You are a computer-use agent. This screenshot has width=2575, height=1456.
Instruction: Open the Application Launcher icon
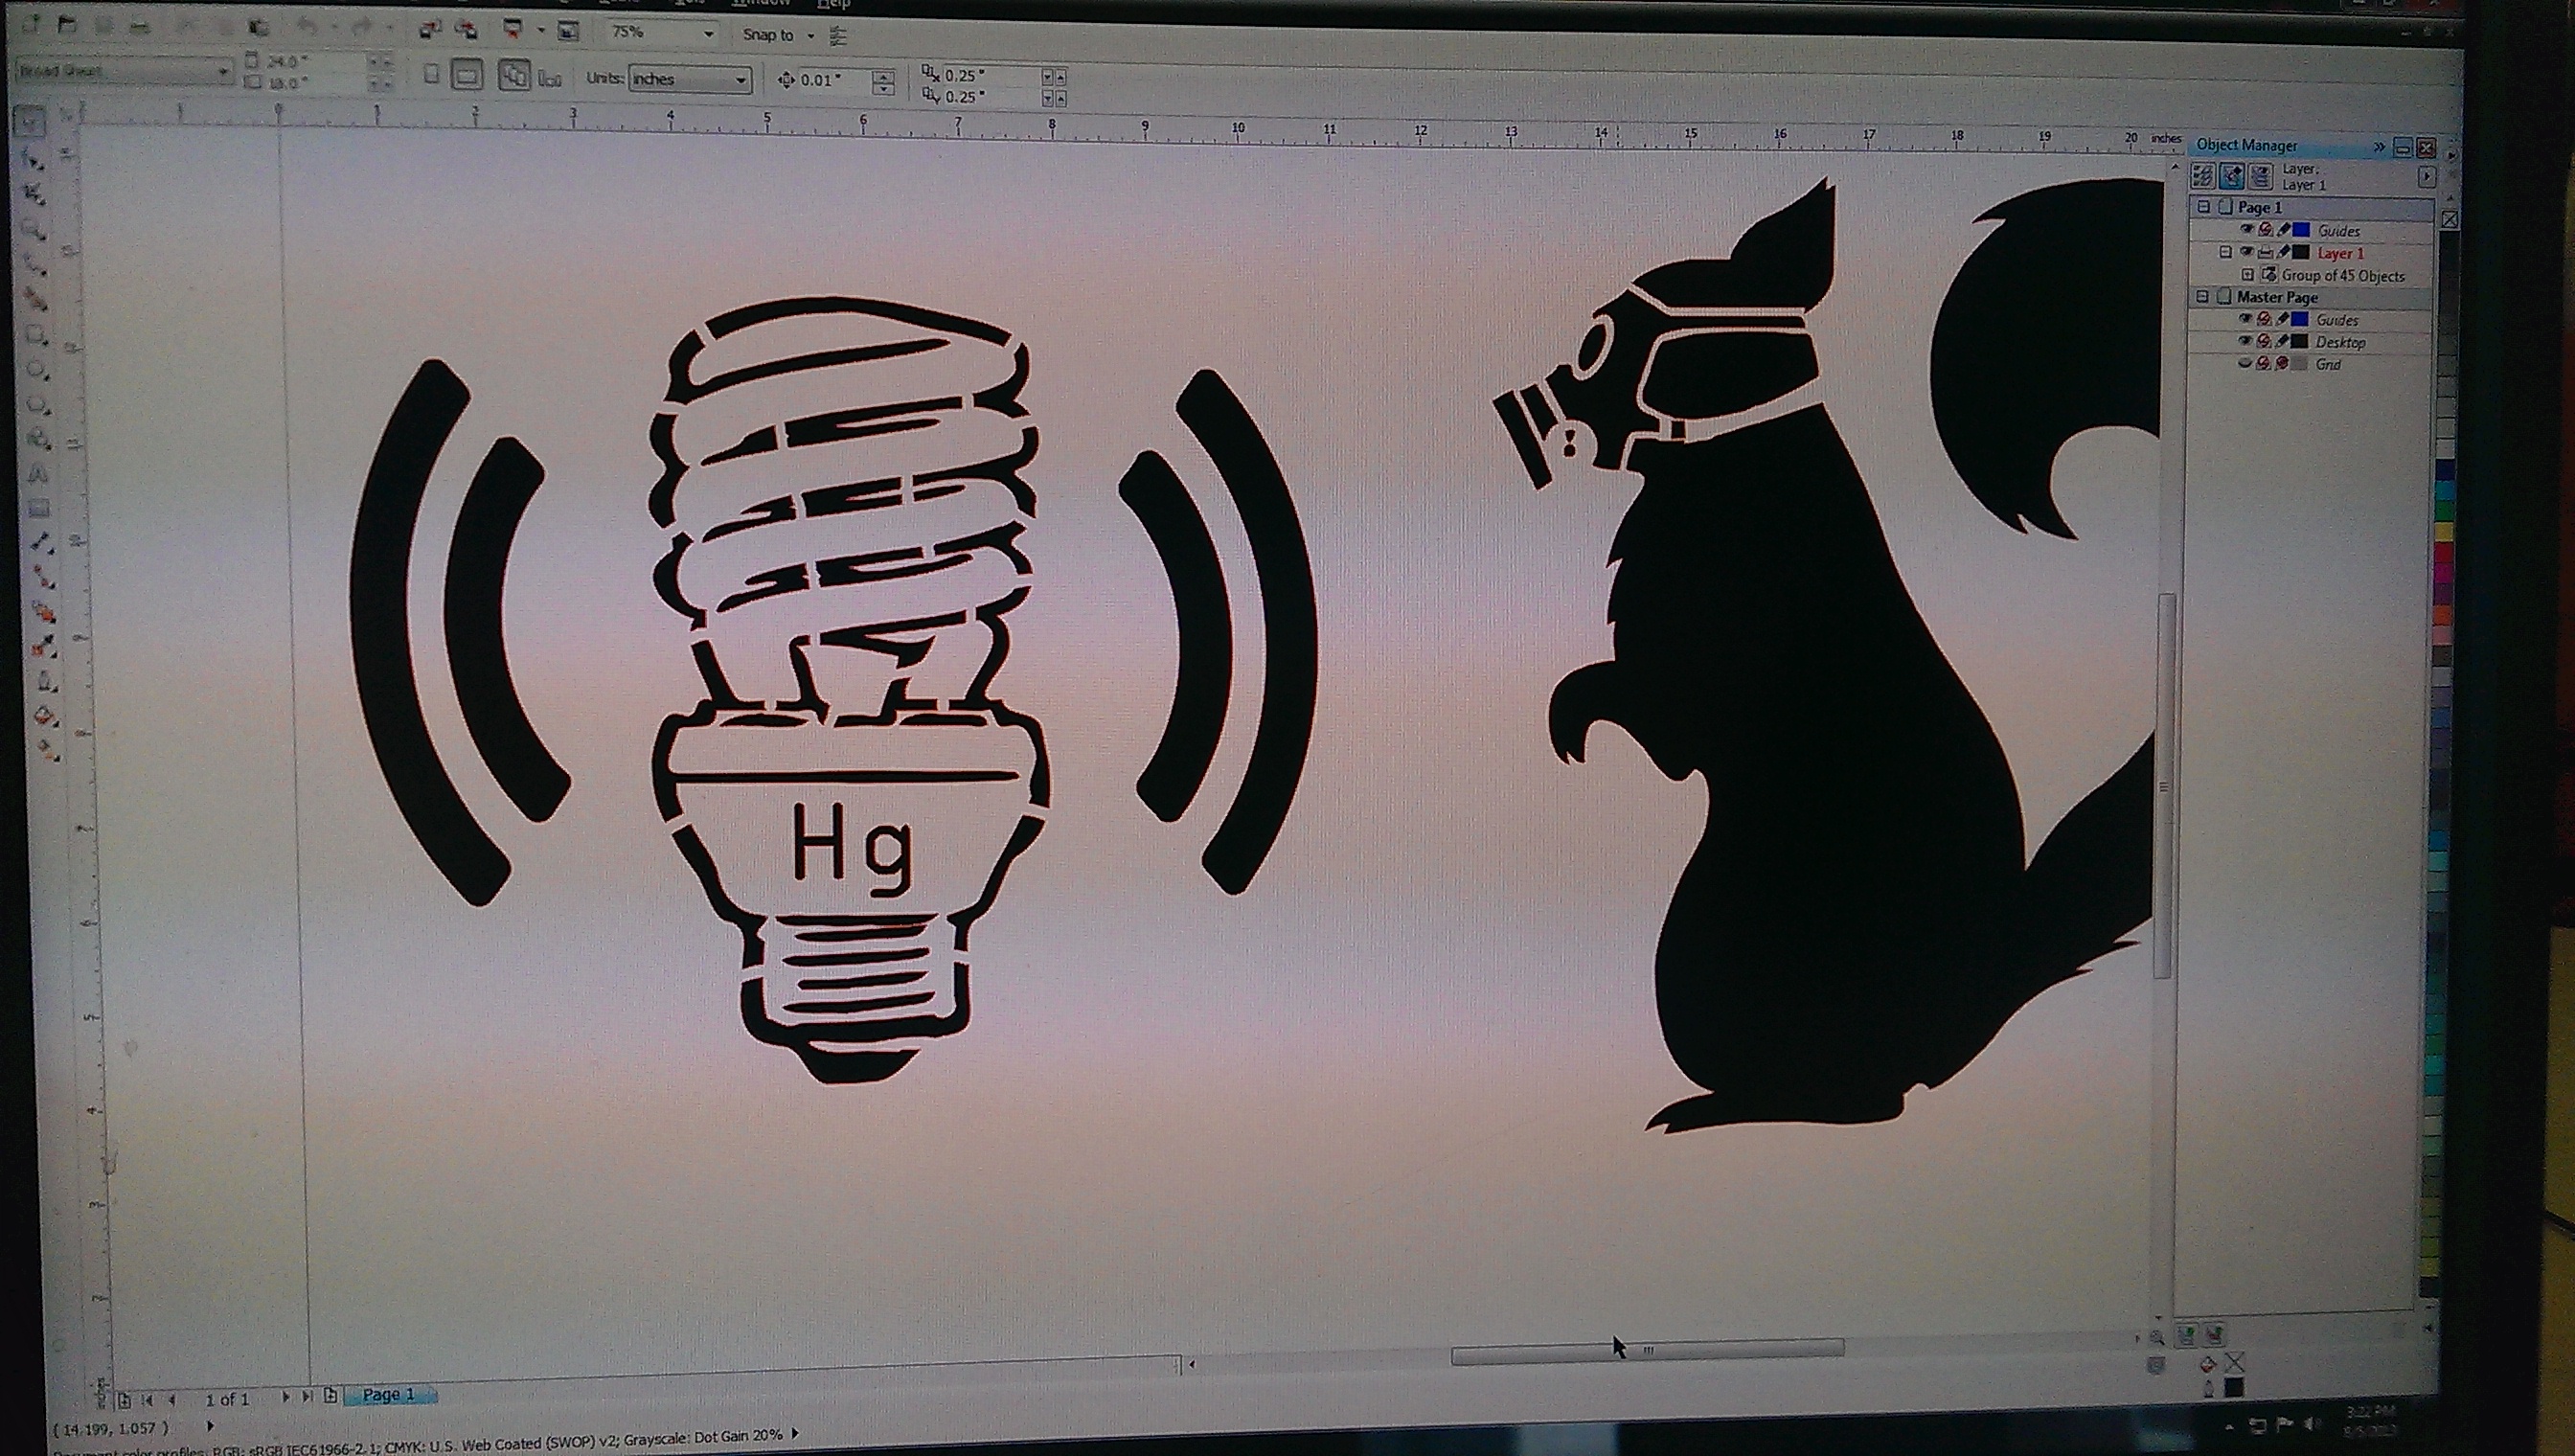click(512, 29)
